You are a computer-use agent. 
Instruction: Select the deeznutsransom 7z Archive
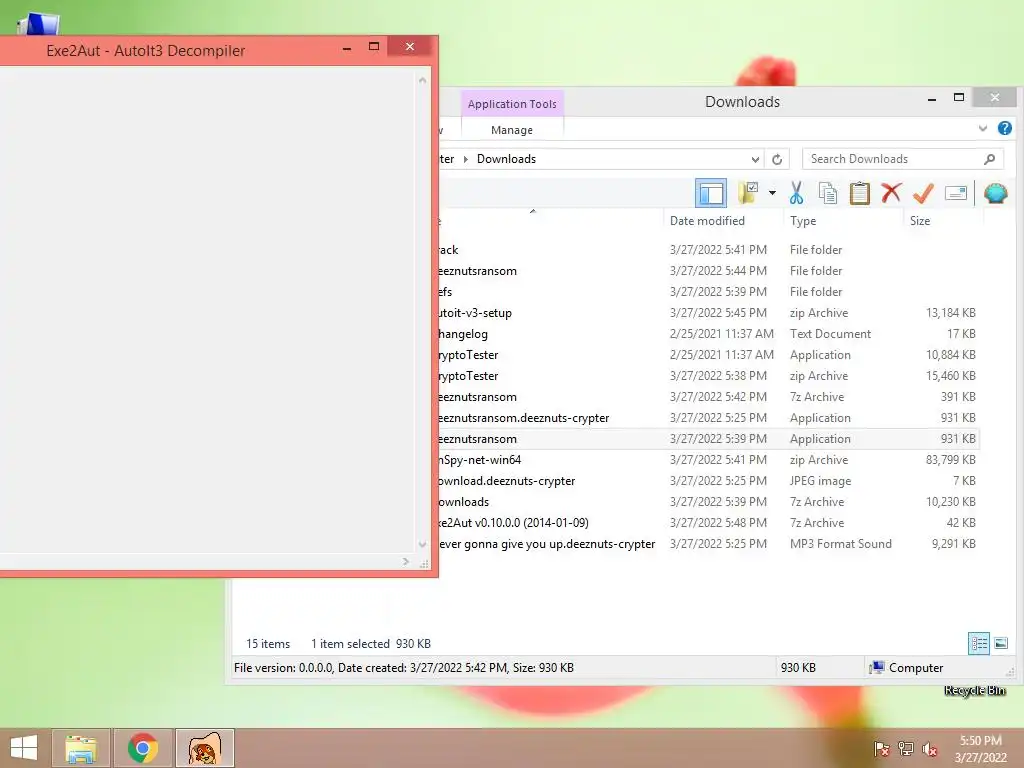click(x=709, y=396)
